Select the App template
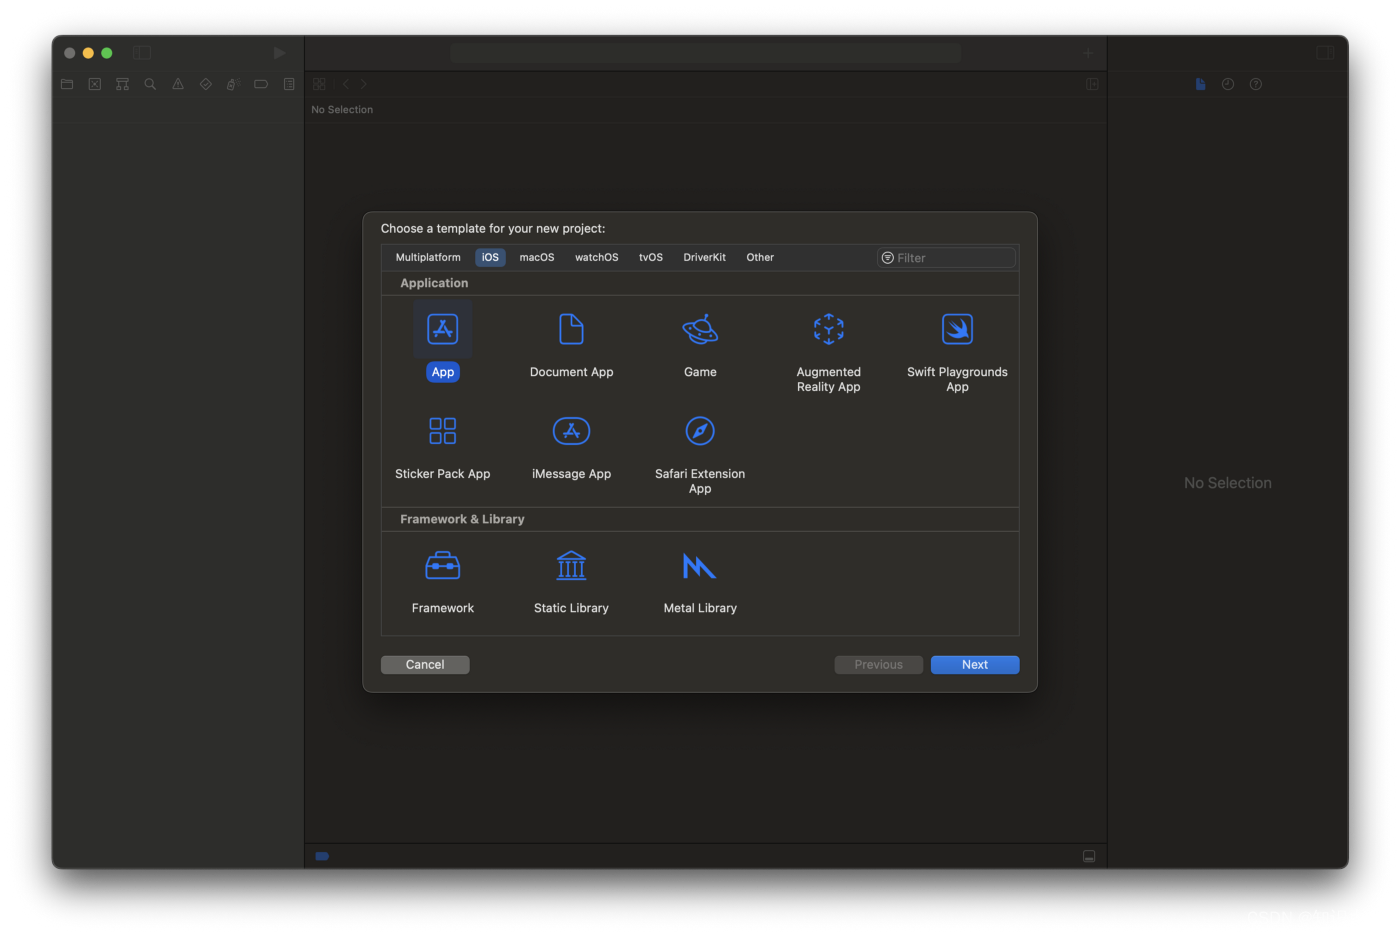 (x=443, y=343)
